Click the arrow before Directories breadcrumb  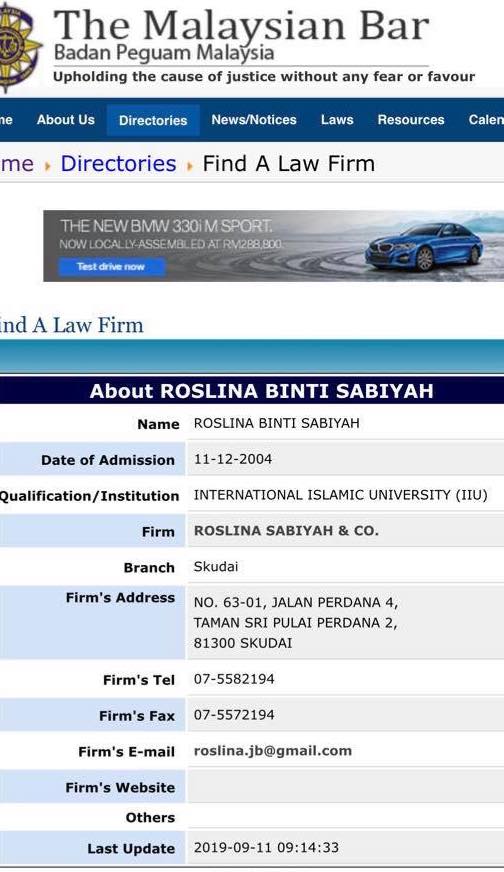point(47,165)
